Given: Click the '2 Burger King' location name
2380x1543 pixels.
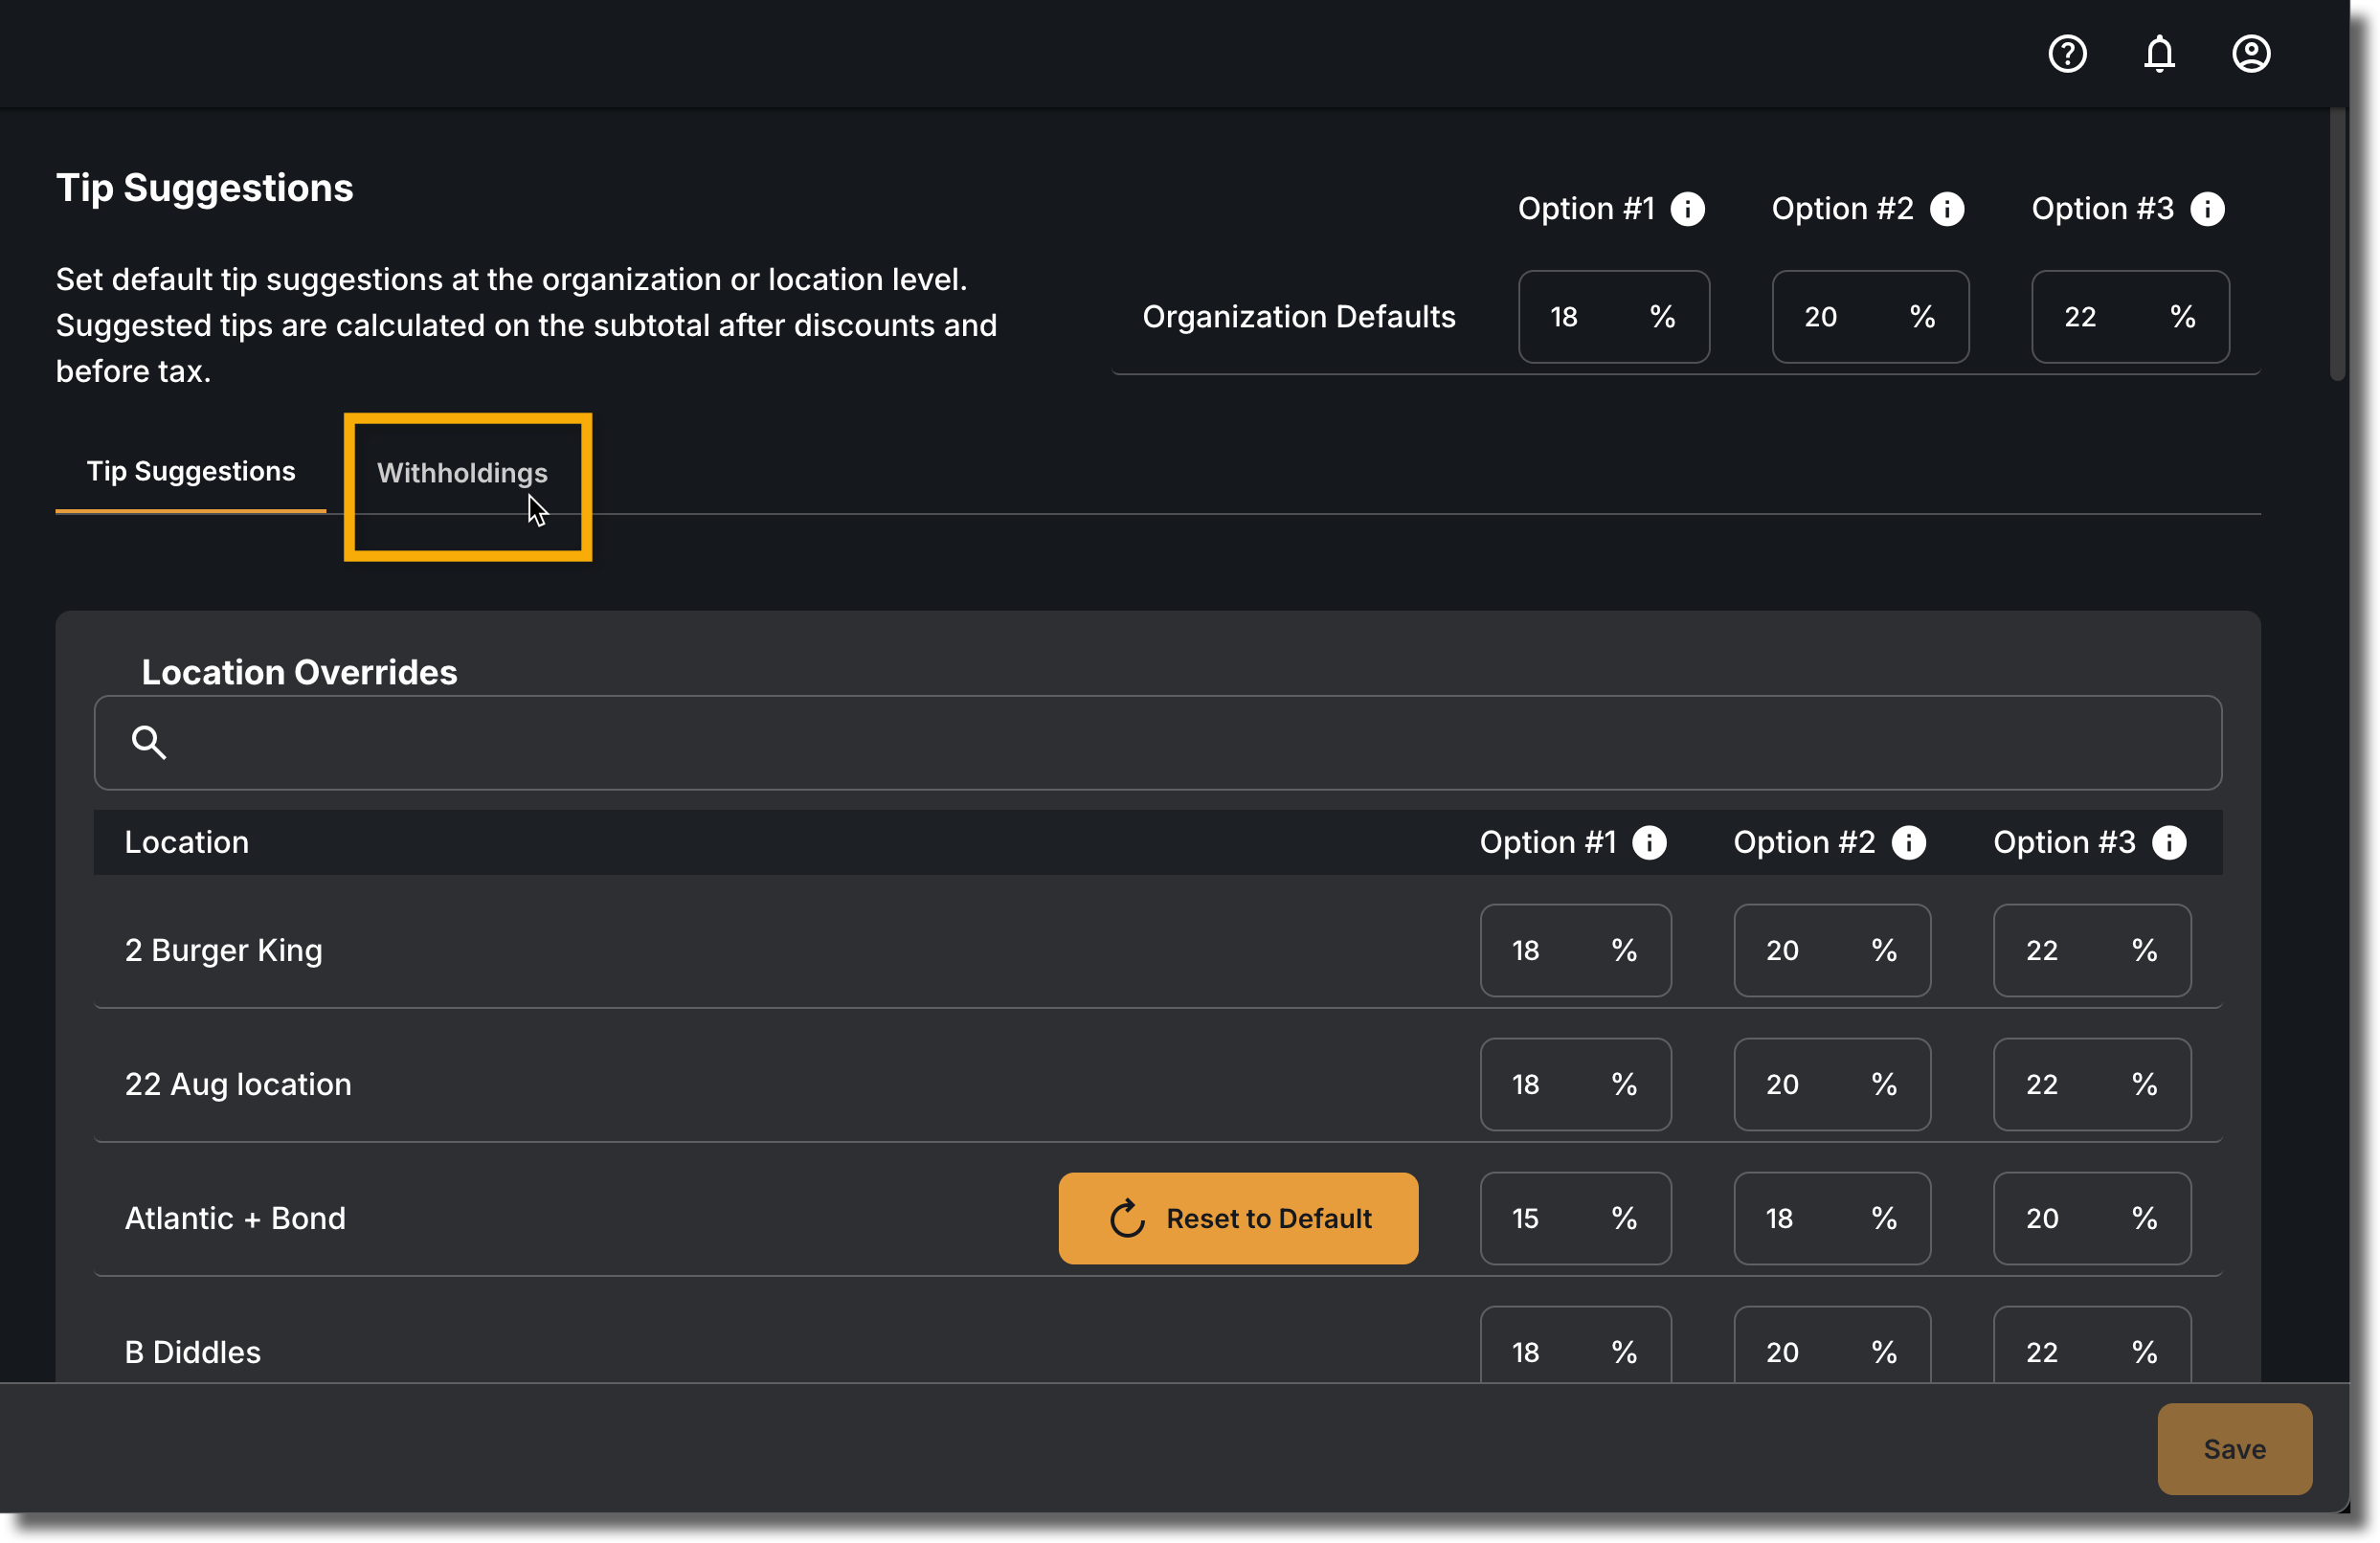Looking at the screenshot, I should 224,950.
